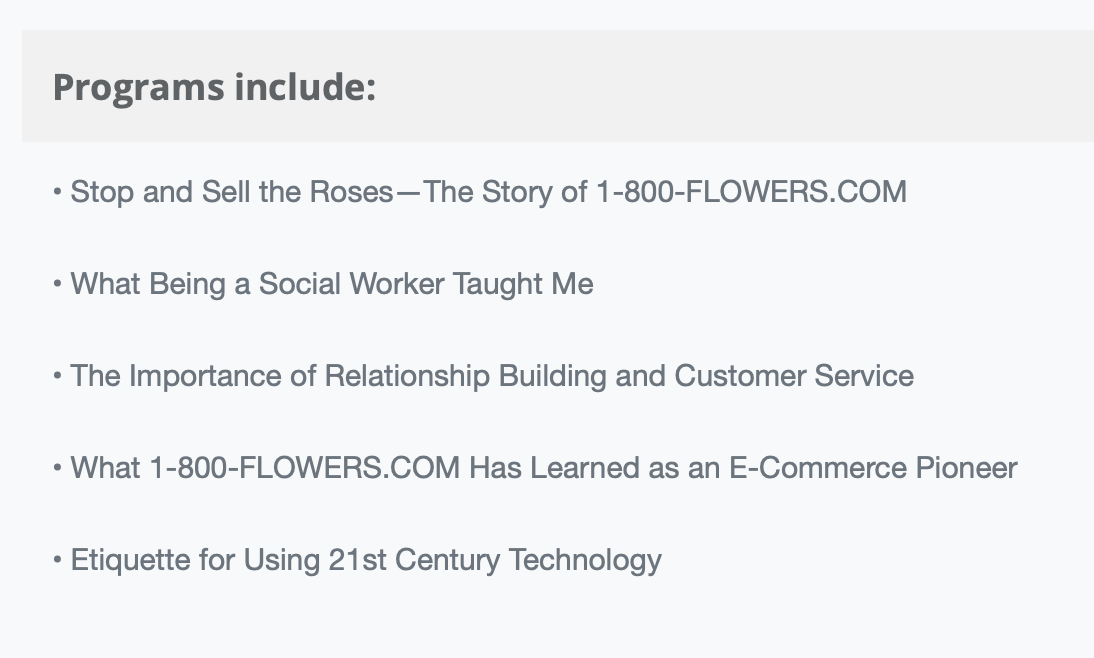Click the phrase "Customer Service" in third item
1094x658 pixels.
[x=794, y=376]
